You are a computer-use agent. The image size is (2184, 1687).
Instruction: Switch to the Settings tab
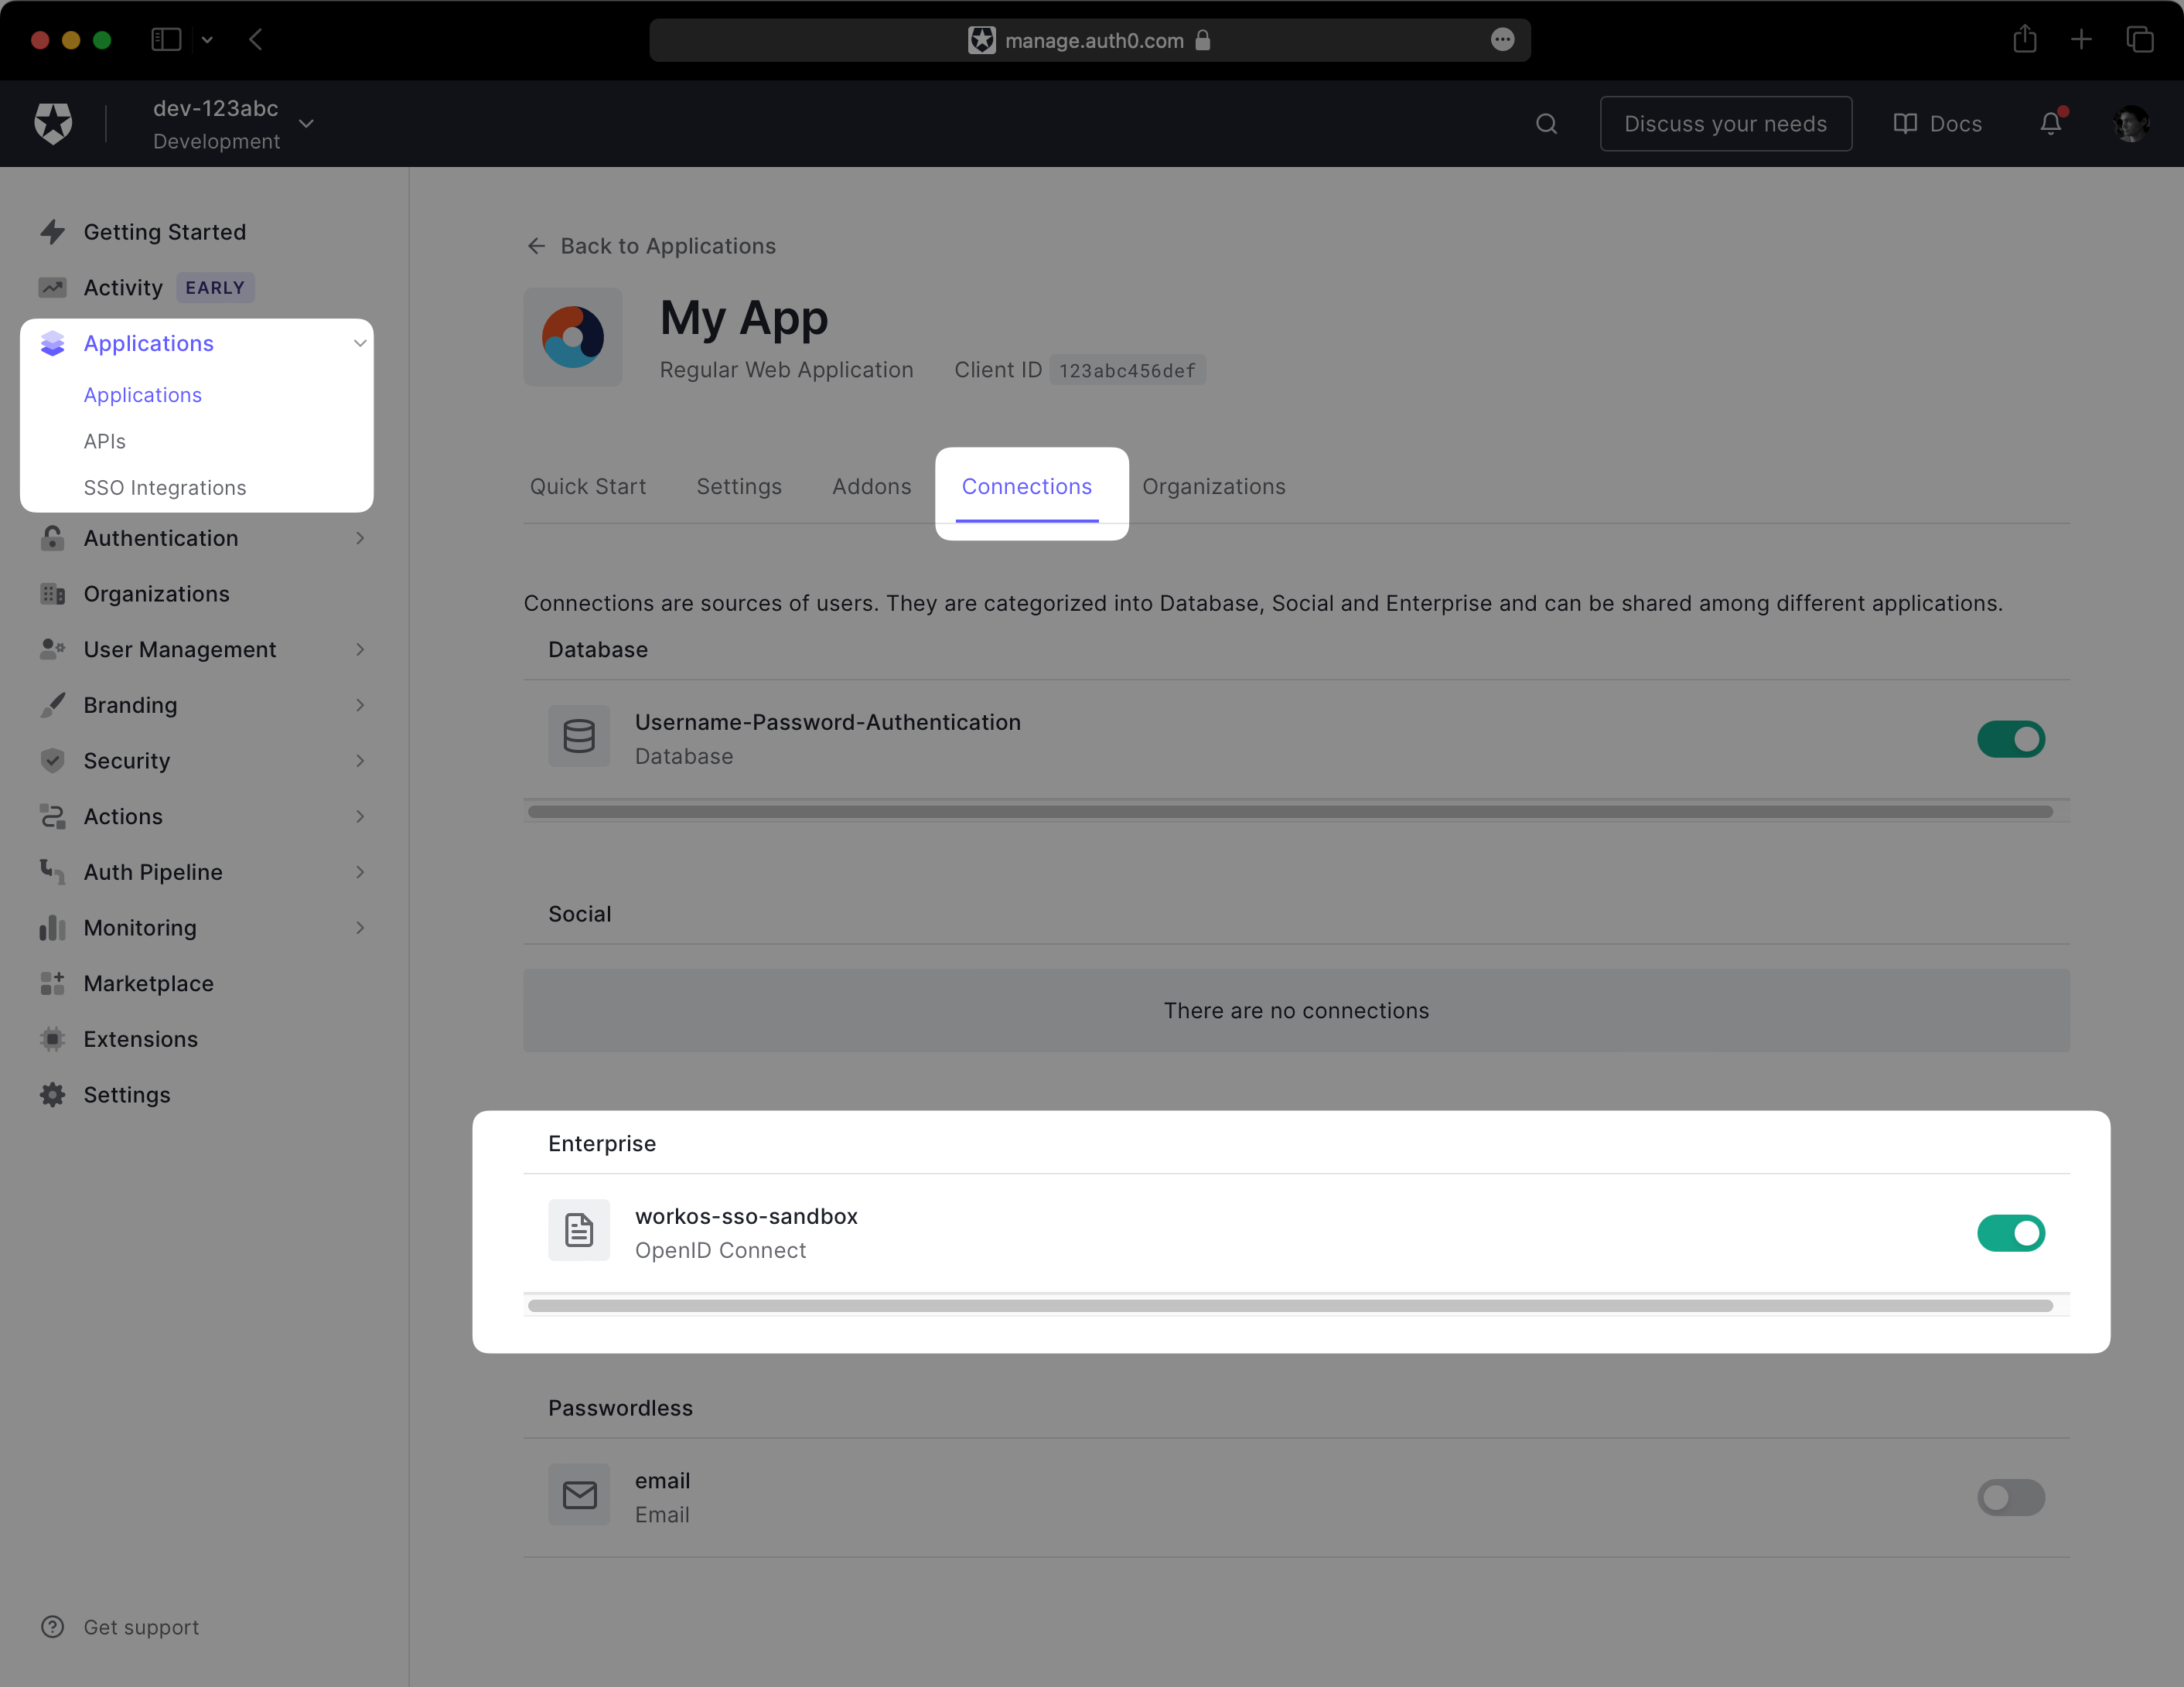pos(739,486)
